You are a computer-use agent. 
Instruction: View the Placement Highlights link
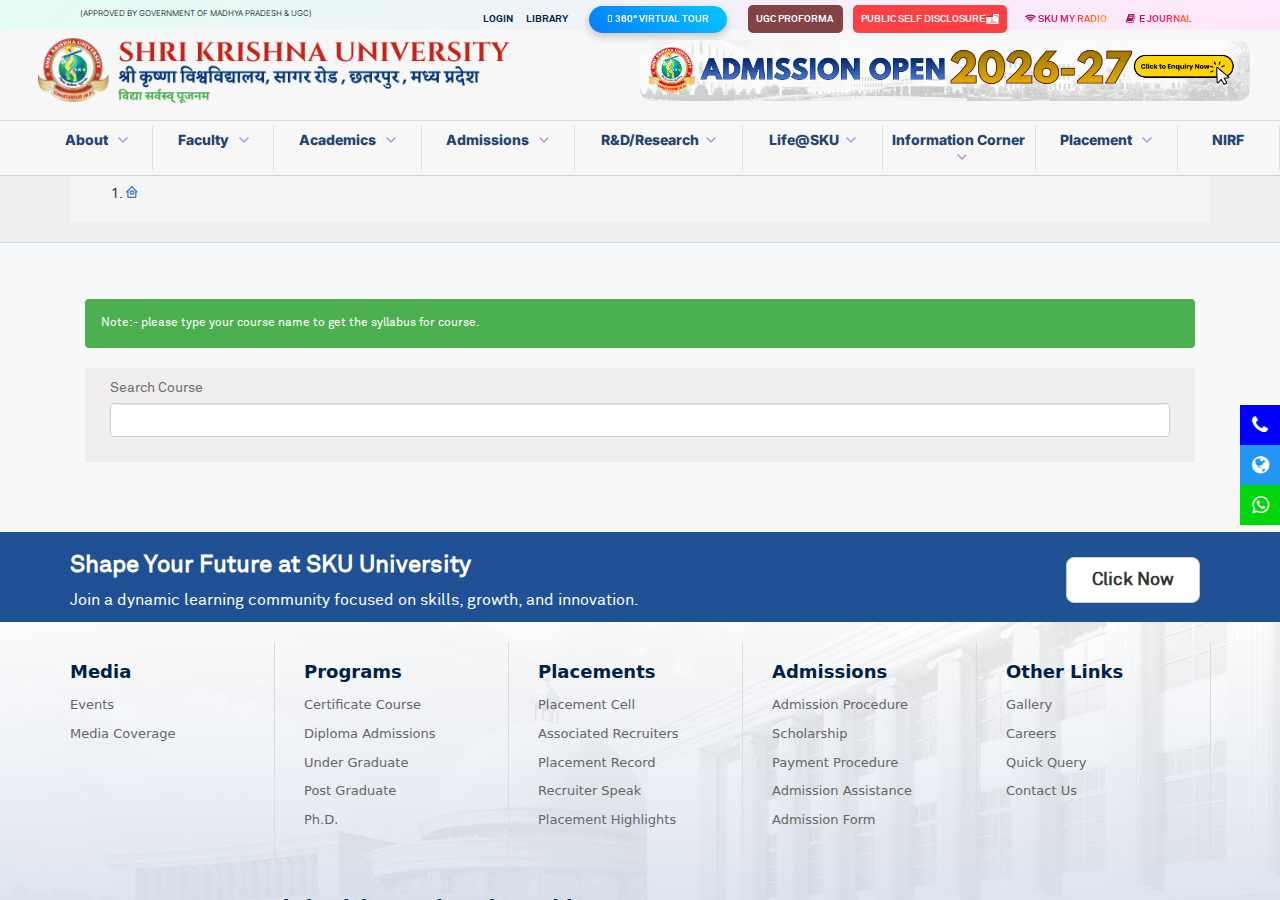point(607,820)
